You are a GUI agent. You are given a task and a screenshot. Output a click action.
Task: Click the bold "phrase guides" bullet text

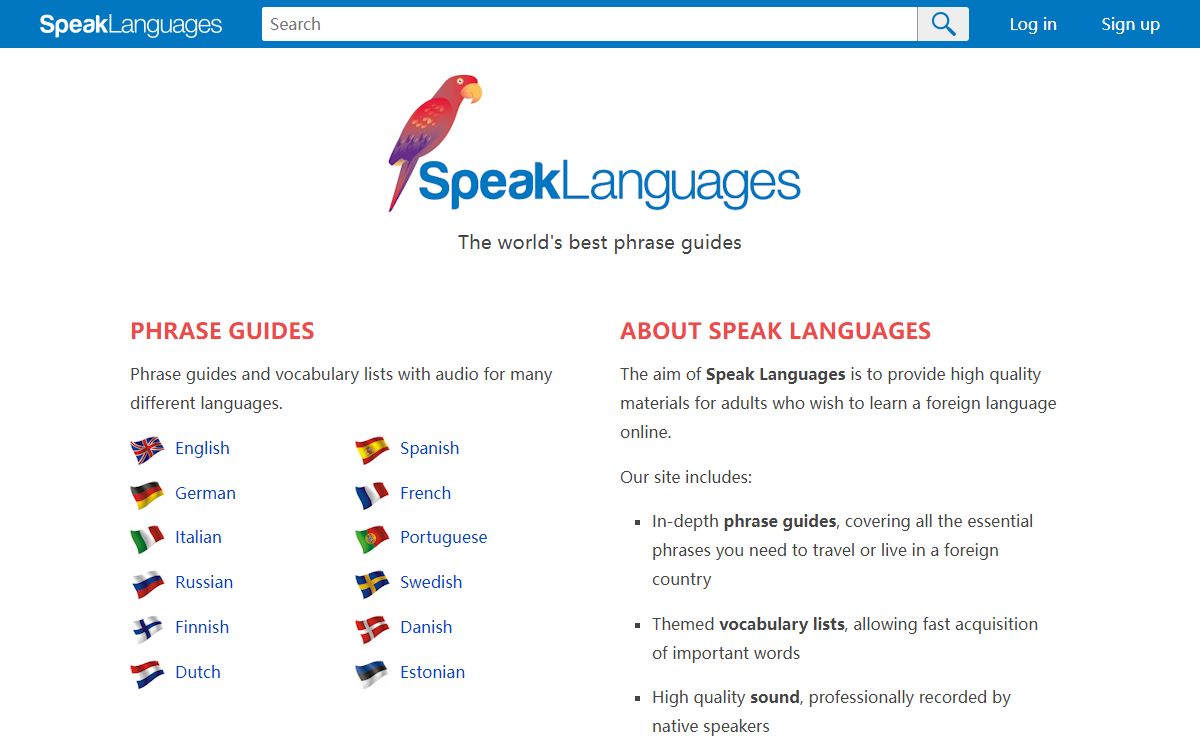point(780,521)
